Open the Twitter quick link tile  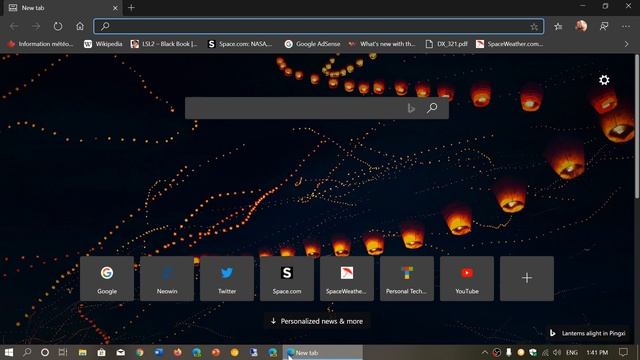coord(227,278)
